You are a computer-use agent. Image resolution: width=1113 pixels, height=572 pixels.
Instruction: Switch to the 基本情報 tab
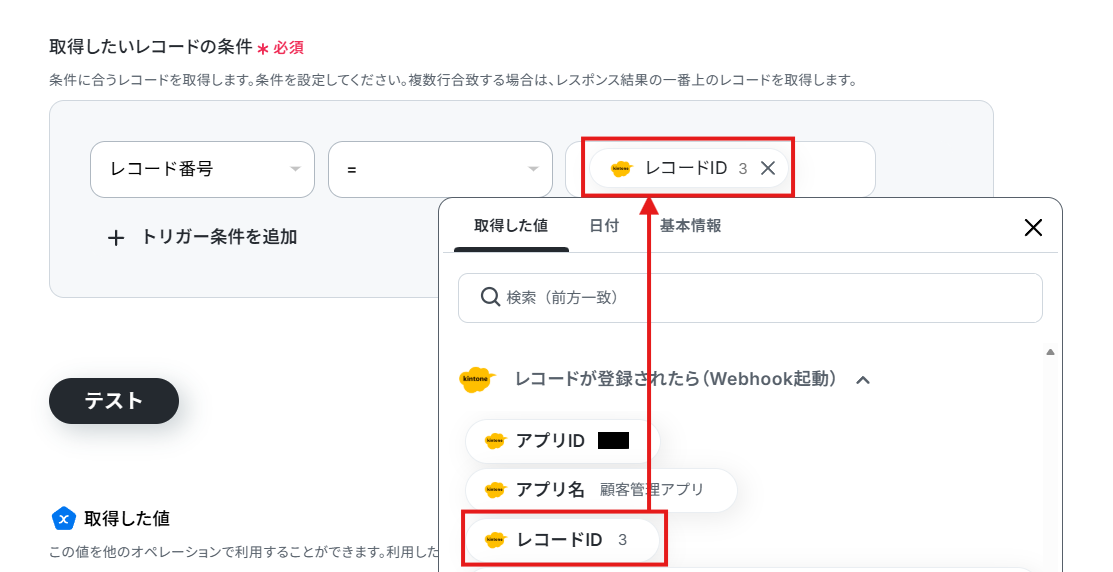[x=691, y=226]
